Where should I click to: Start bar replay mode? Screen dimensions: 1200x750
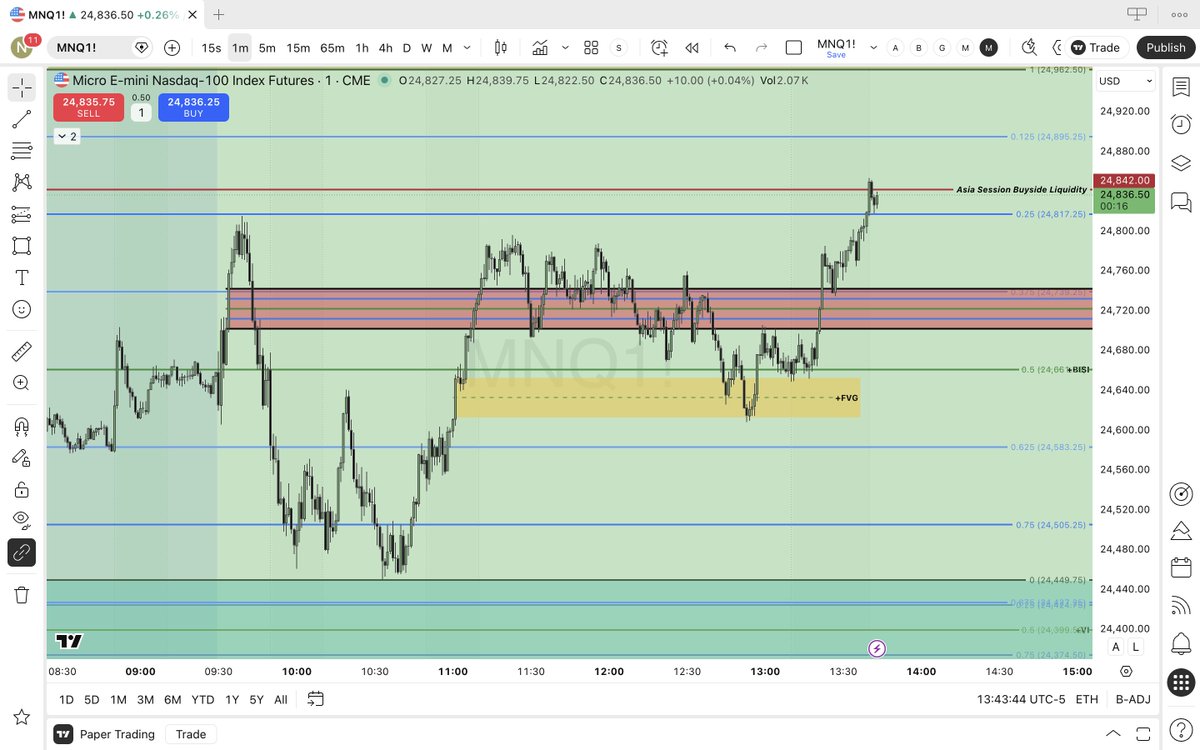tap(691, 47)
